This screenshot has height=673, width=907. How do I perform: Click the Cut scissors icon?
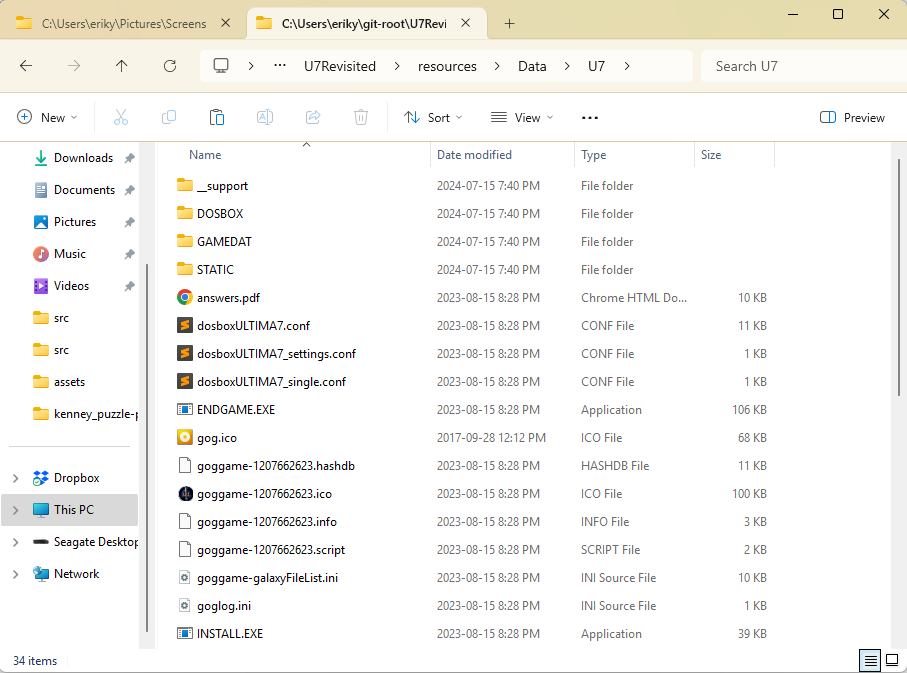pos(120,117)
